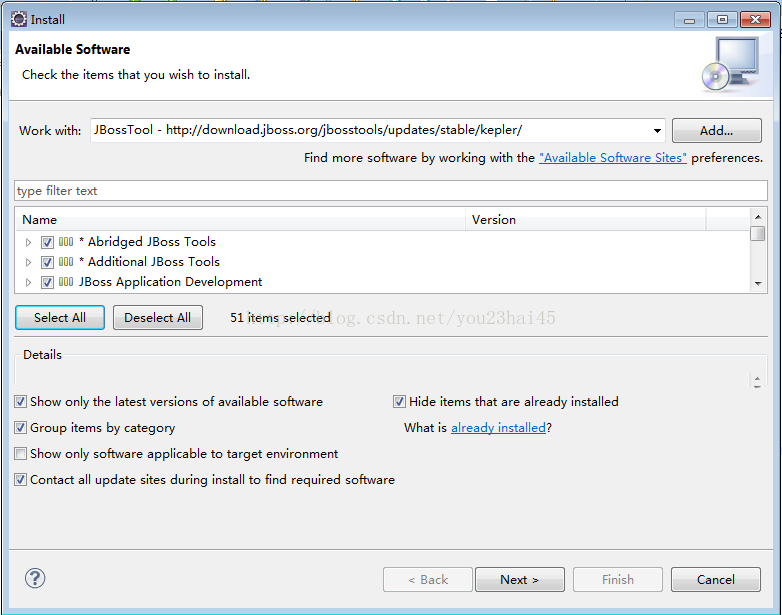Uncheck the Abridged JBoss Tools checkbox
This screenshot has width=782, height=615.
[47, 242]
